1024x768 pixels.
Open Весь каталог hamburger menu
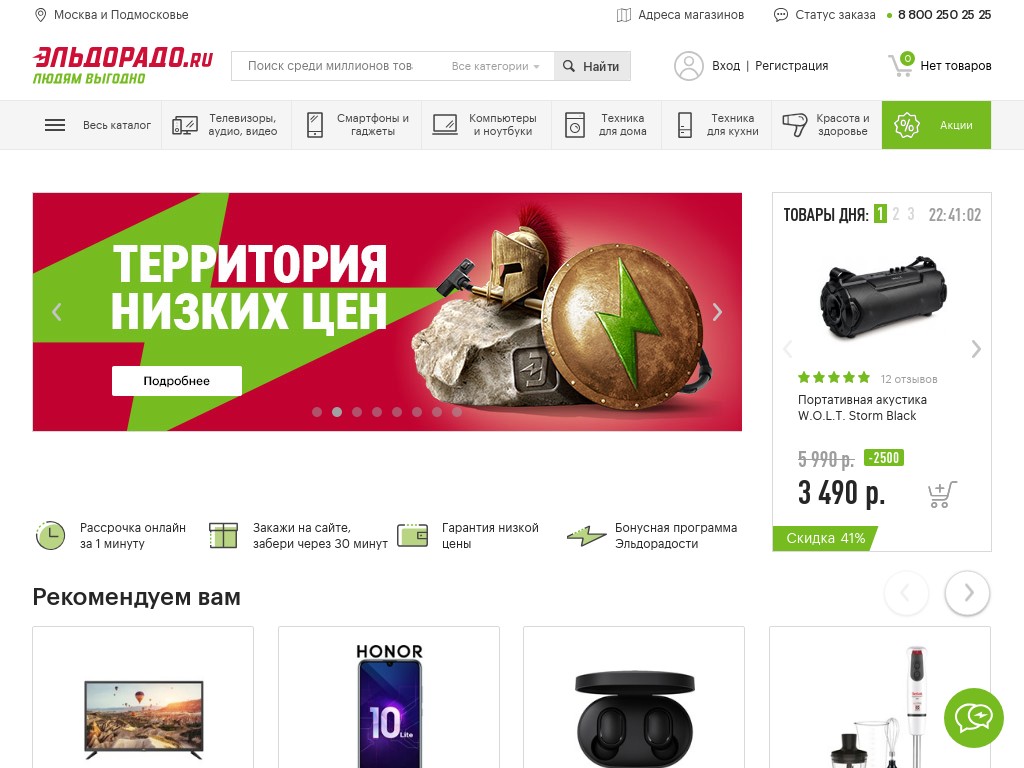click(x=55, y=125)
